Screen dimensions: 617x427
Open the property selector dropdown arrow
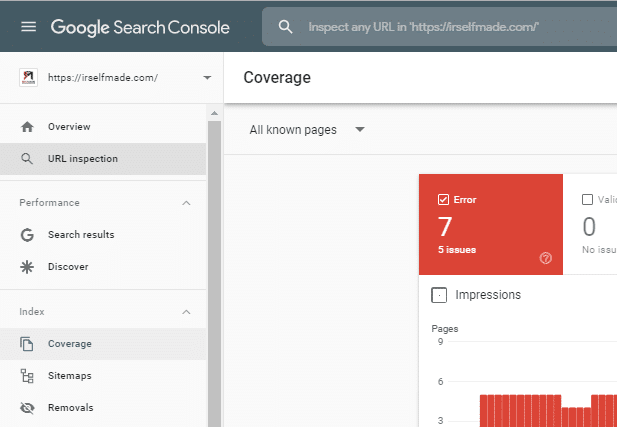(207, 78)
